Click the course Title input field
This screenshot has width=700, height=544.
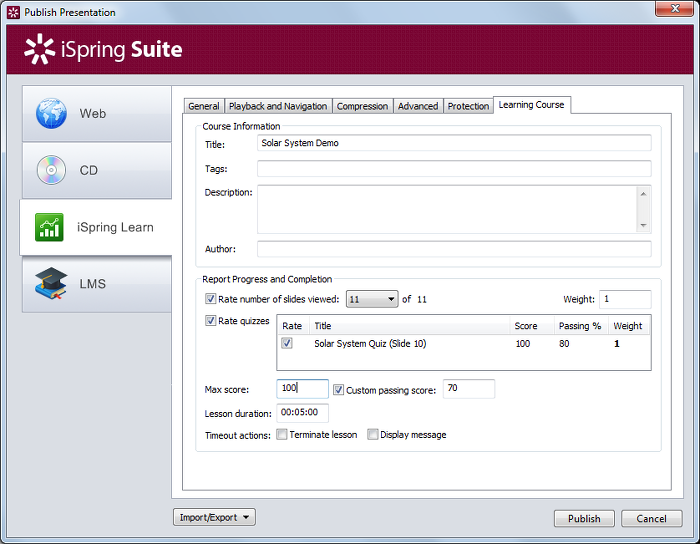tap(454, 143)
